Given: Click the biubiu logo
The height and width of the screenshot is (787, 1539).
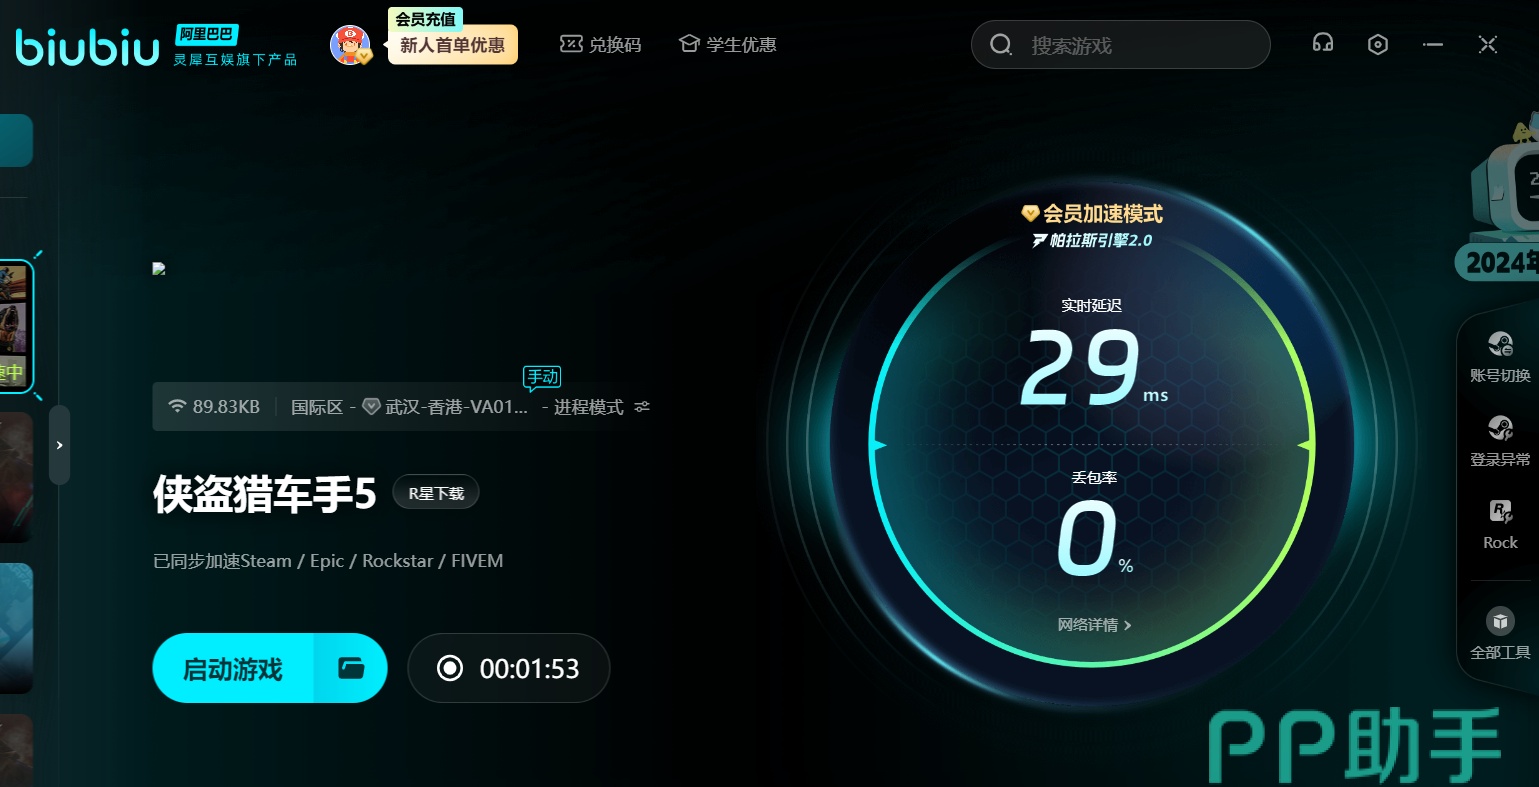Looking at the screenshot, I should (88, 46).
